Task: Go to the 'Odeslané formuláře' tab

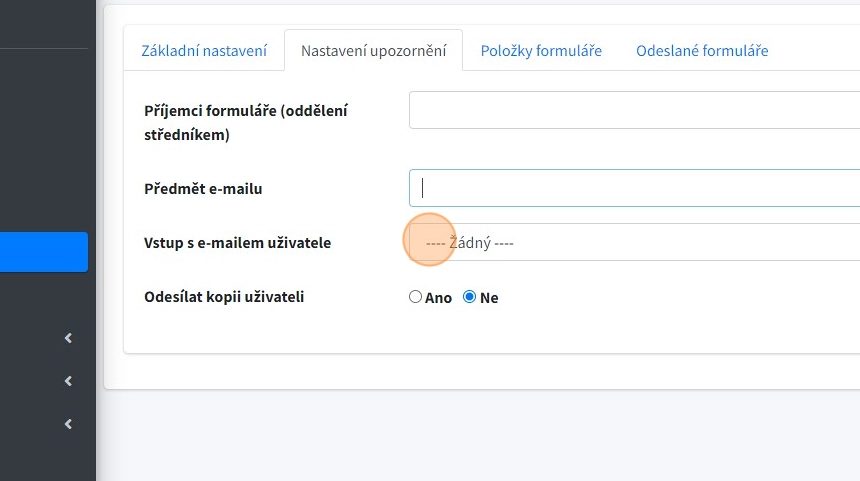Action: (702, 50)
